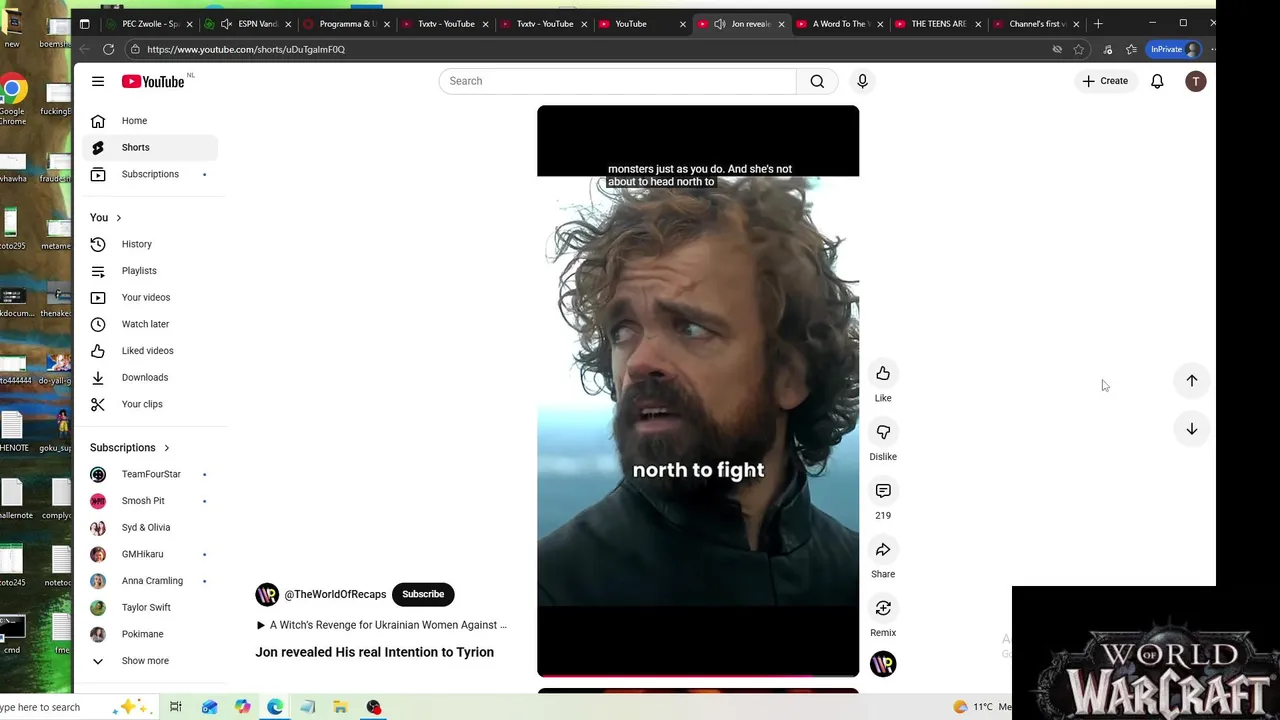1280x720 pixels.
Task: Open TheWorldOfRecaps channel avatar
Action: pyautogui.click(x=267, y=594)
